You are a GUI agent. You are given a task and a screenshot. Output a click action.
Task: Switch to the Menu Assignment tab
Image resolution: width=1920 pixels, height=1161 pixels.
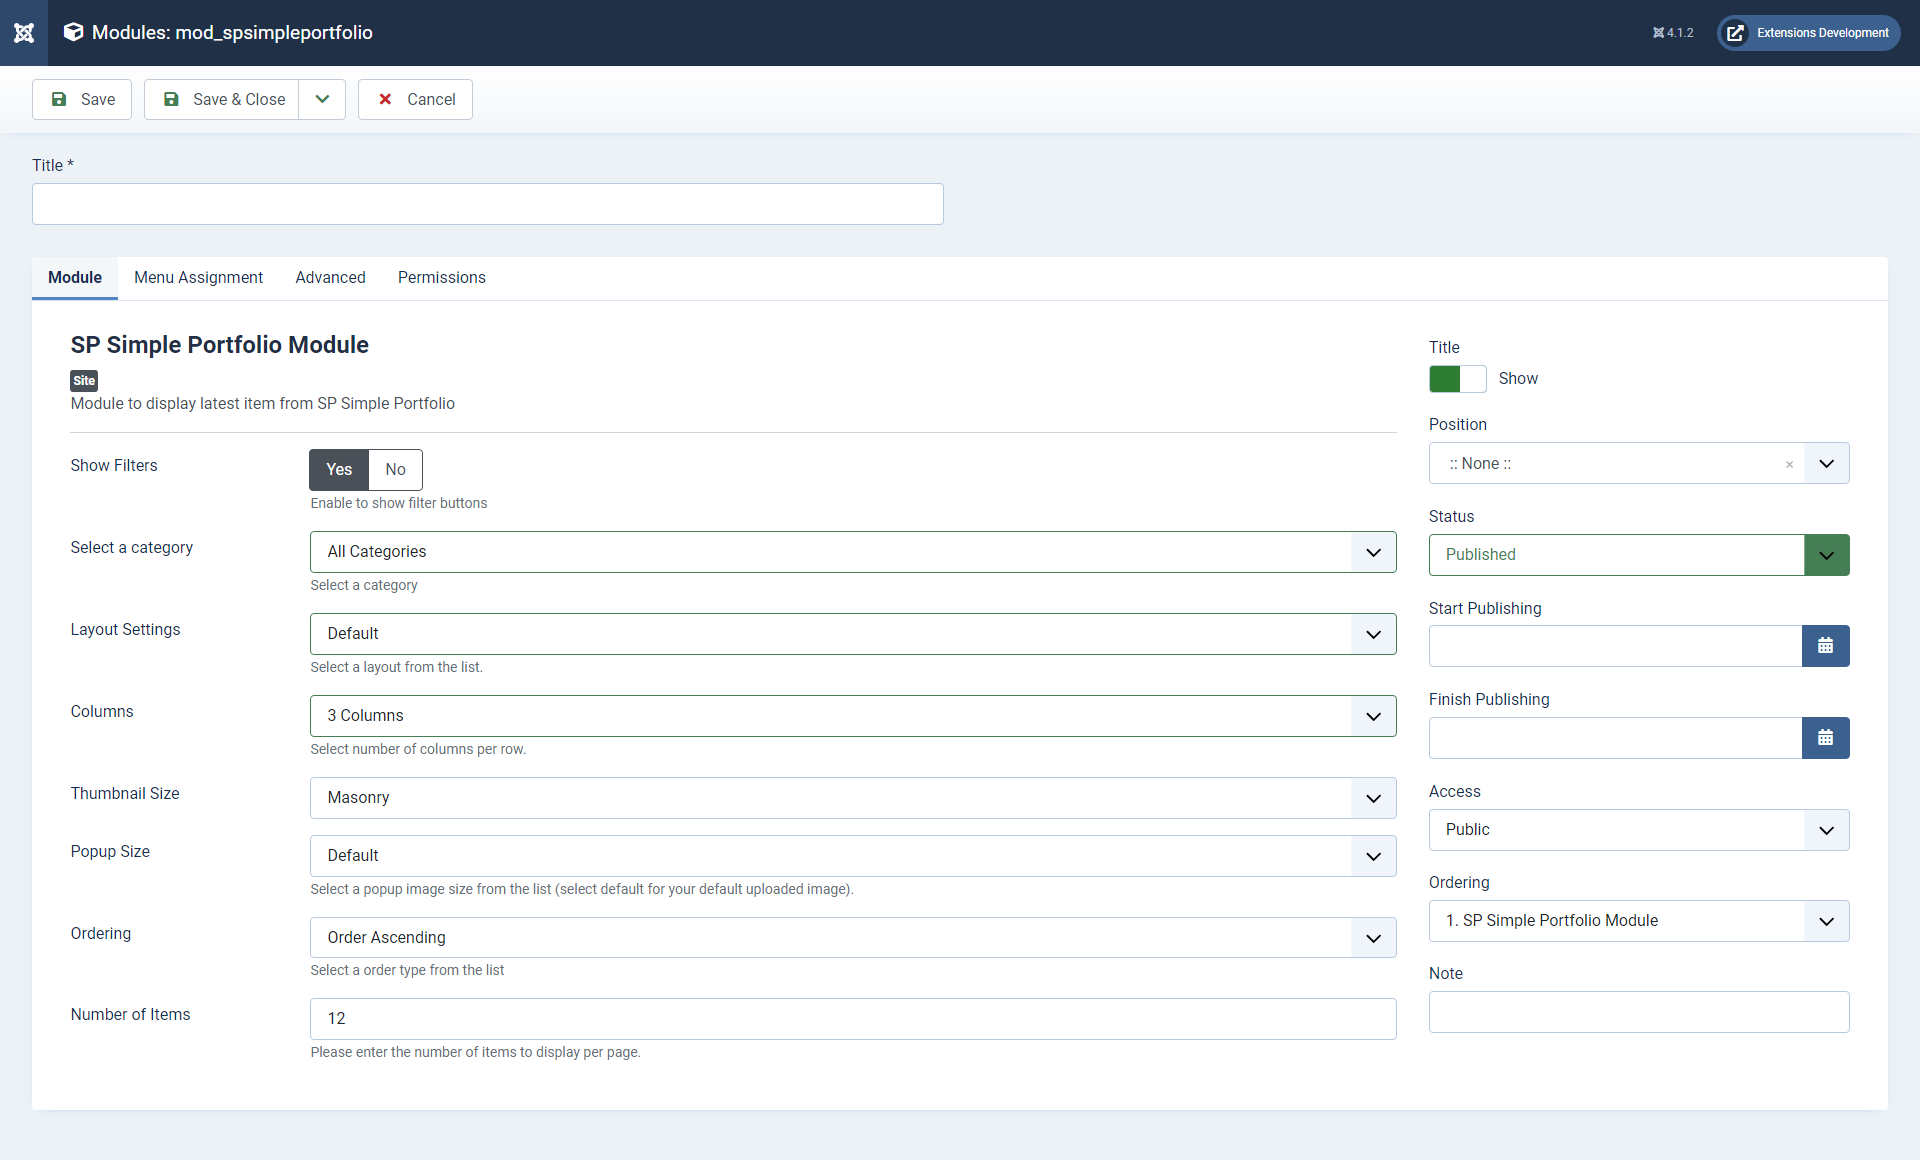199,277
